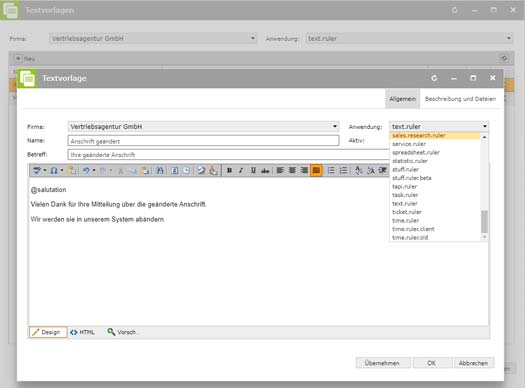The height and width of the screenshot is (388, 525).
Task: Open the spell check dropdown arrow
Action: click(45, 170)
